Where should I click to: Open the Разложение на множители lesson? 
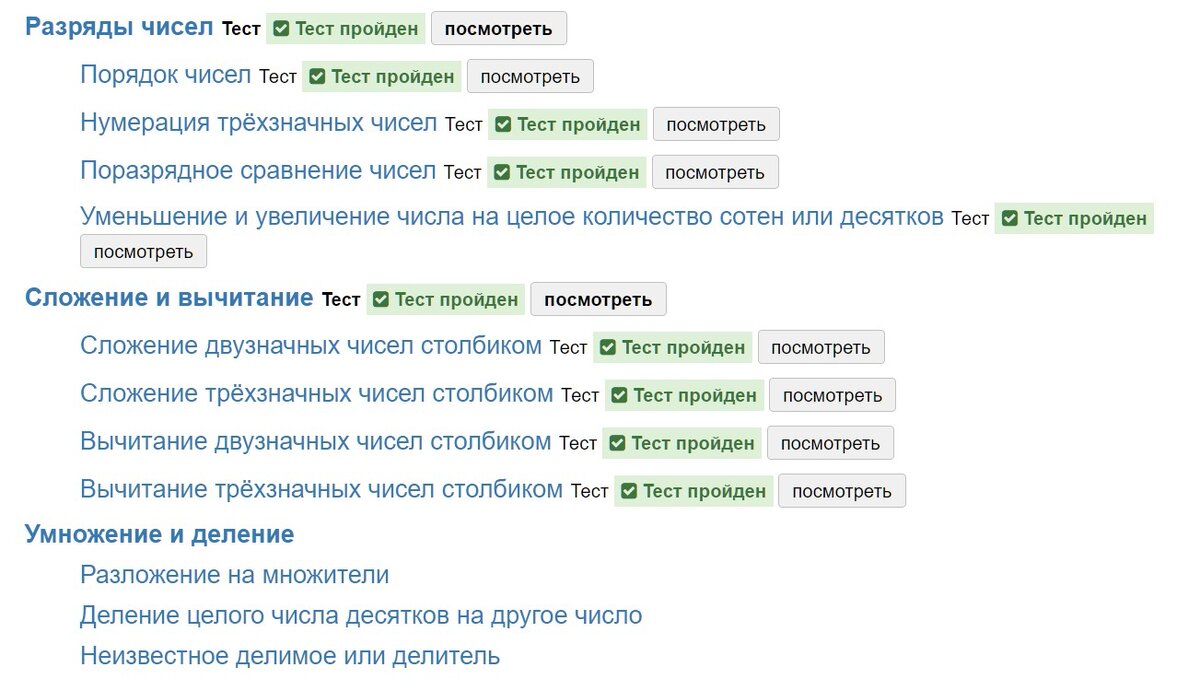click(x=233, y=575)
